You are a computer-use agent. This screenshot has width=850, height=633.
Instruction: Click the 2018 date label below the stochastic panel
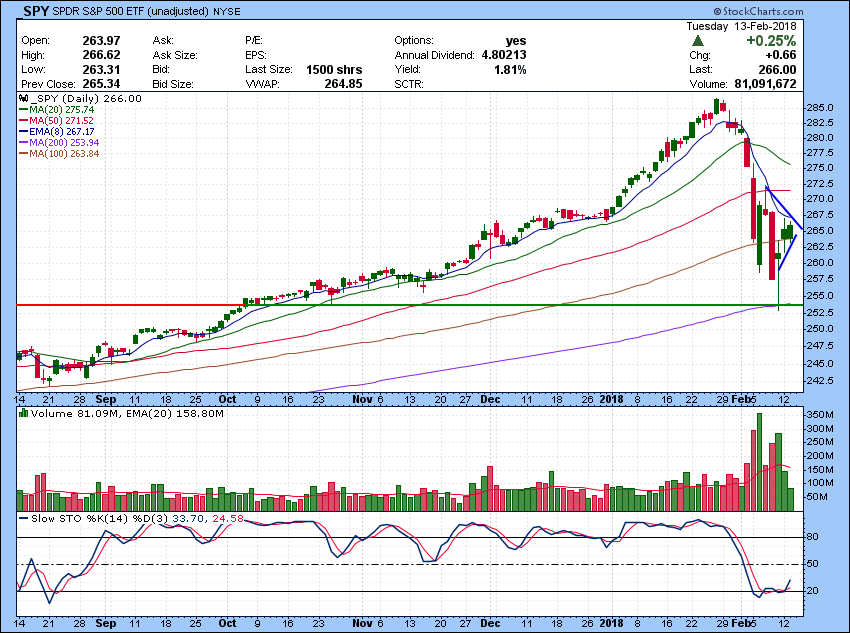[611, 623]
